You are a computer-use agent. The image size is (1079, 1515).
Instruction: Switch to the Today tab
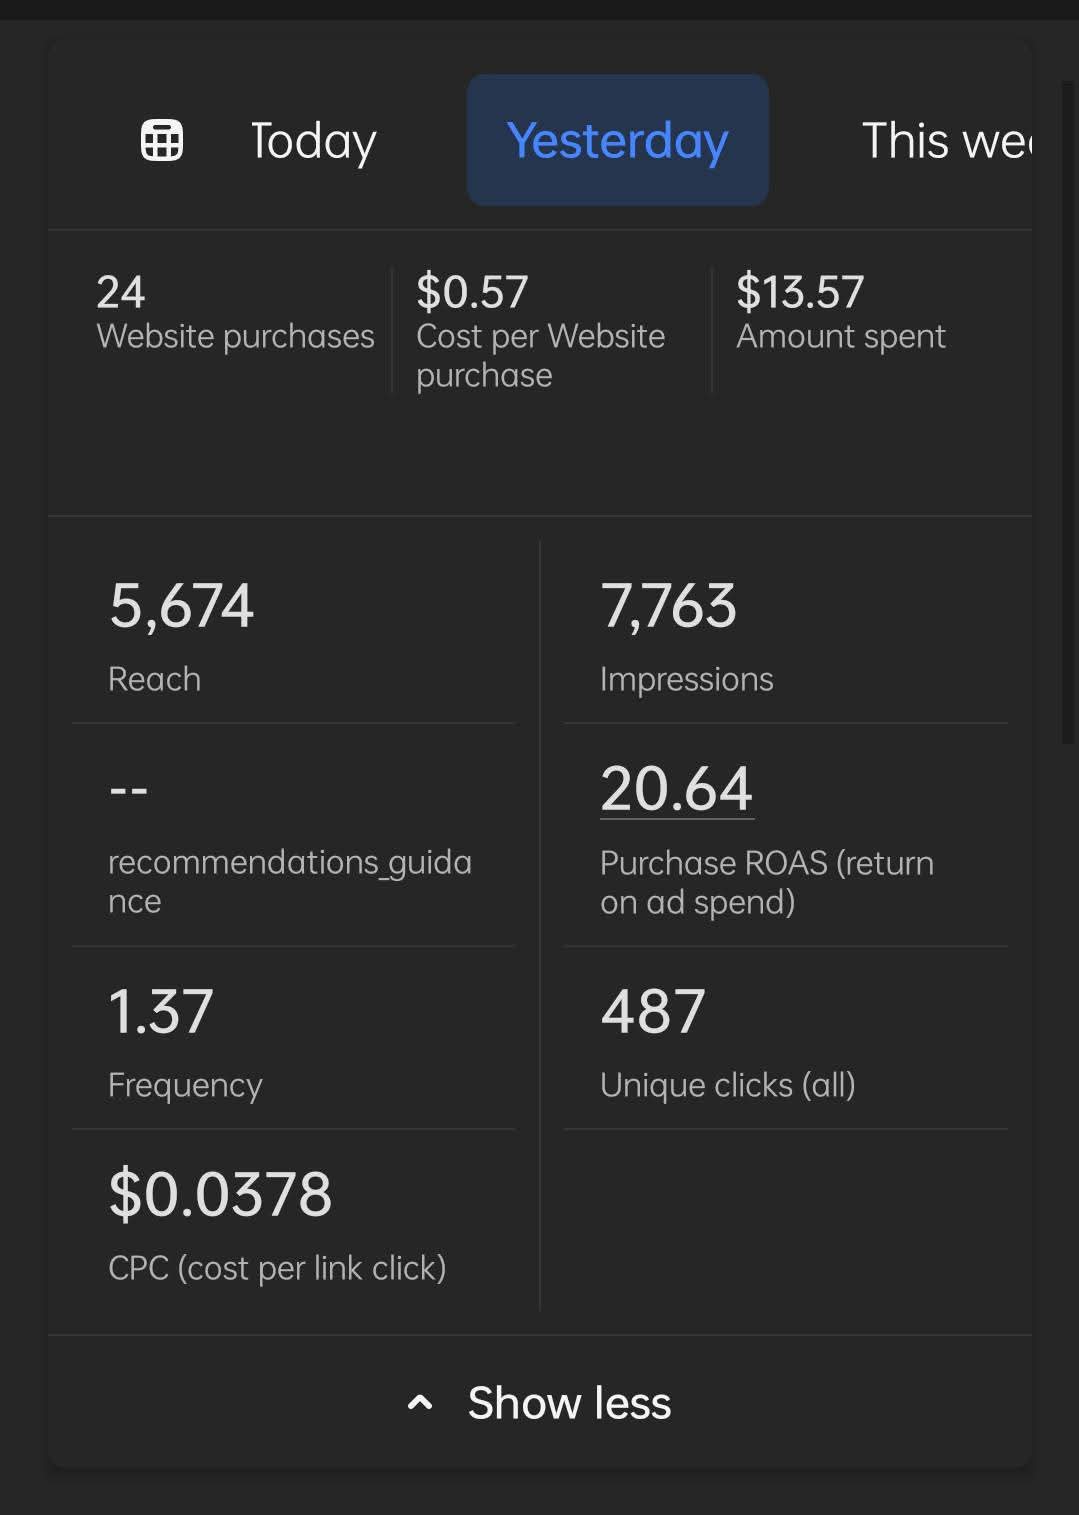click(313, 140)
